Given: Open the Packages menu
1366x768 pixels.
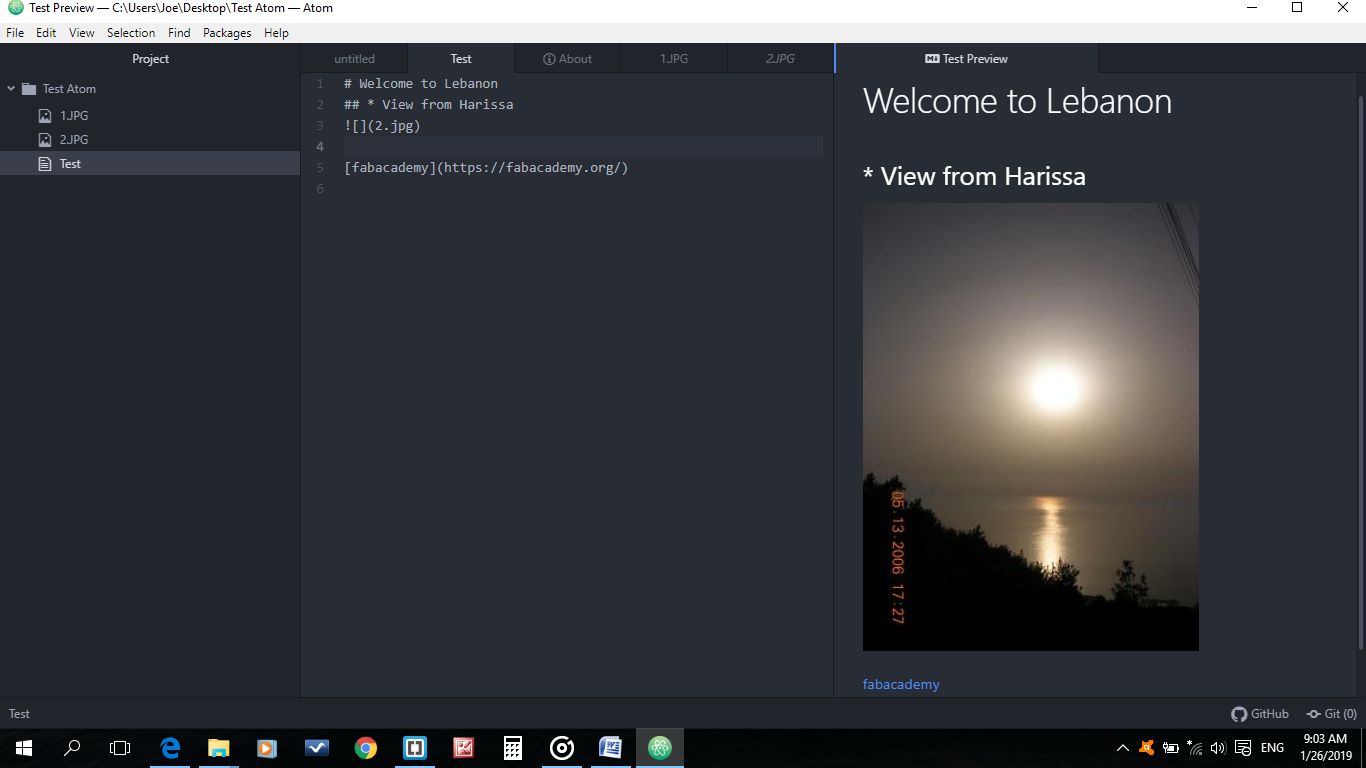Looking at the screenshot, I should pyautogui.click(x=227, y=33).
